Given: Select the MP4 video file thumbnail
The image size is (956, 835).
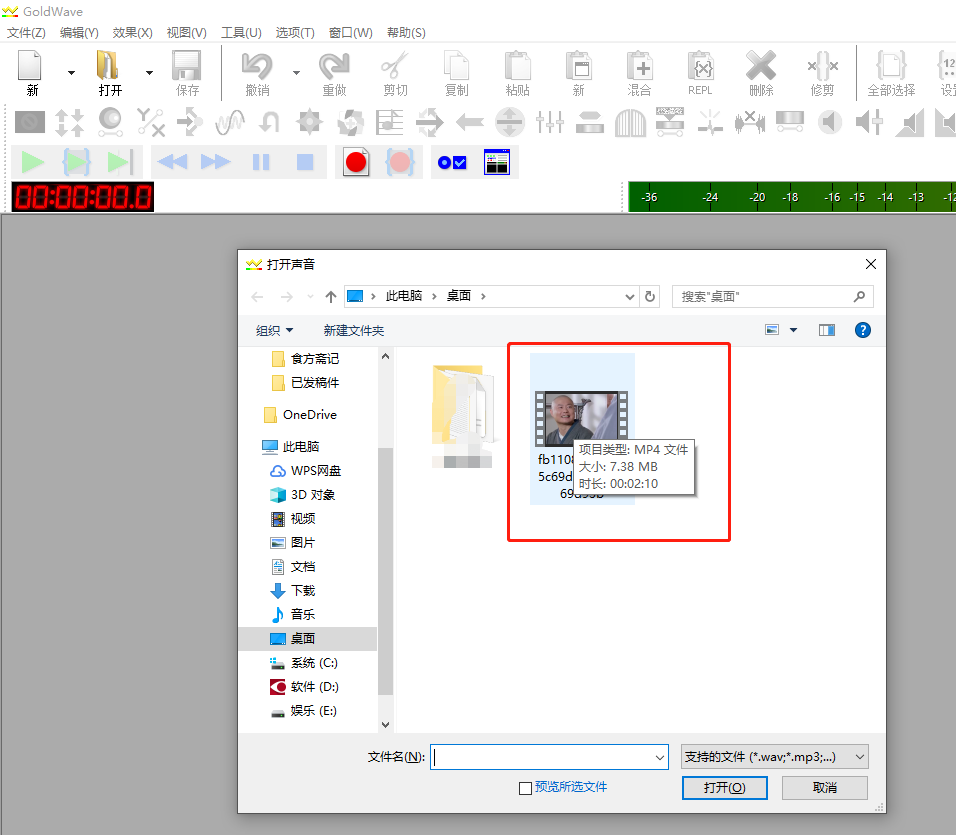Looking at the screenshot, I should pos(581,420).
